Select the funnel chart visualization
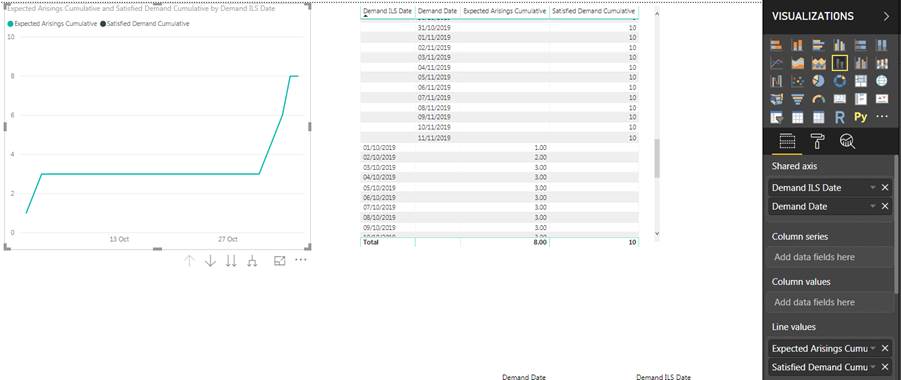The image size is (901, 380). [x=798, y=99]
